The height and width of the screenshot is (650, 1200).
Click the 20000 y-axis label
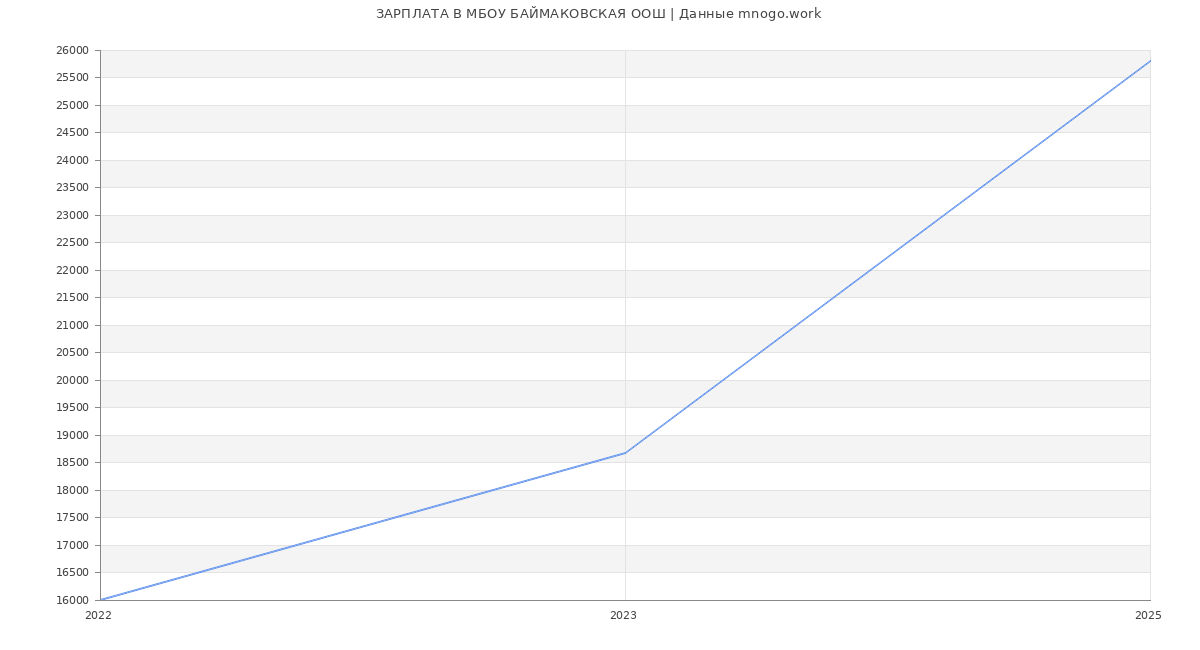tap(72, 380)
